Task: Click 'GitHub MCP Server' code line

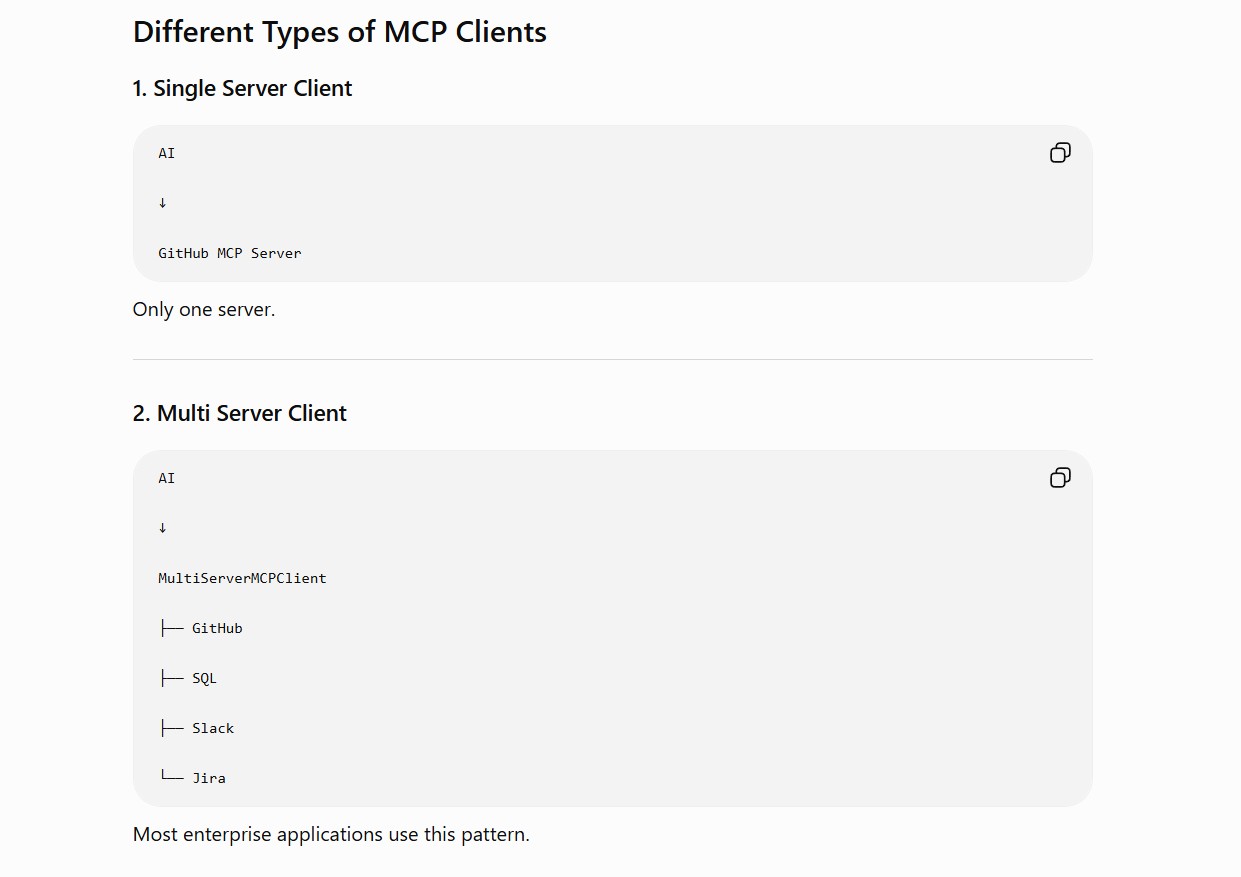Action: point(230,253)
